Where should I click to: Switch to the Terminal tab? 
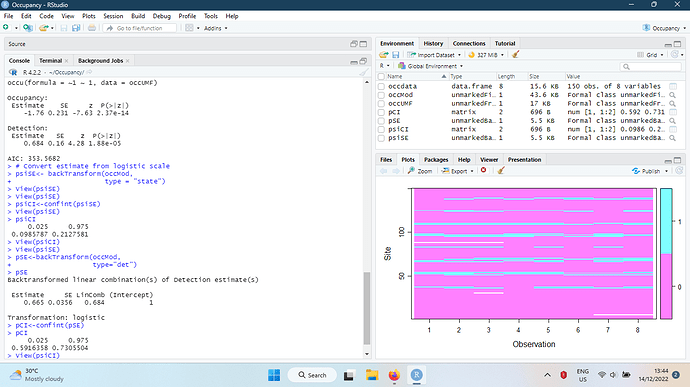point(50,61)
